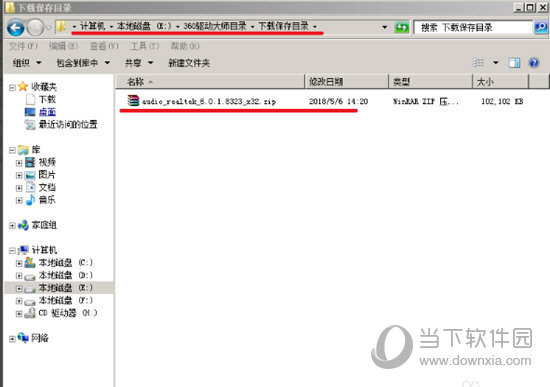Select 本地磁盘 (E:) in address path
The height and width of the screenshot is (387, 550).
pyautogui.click(x=144, y=26)
